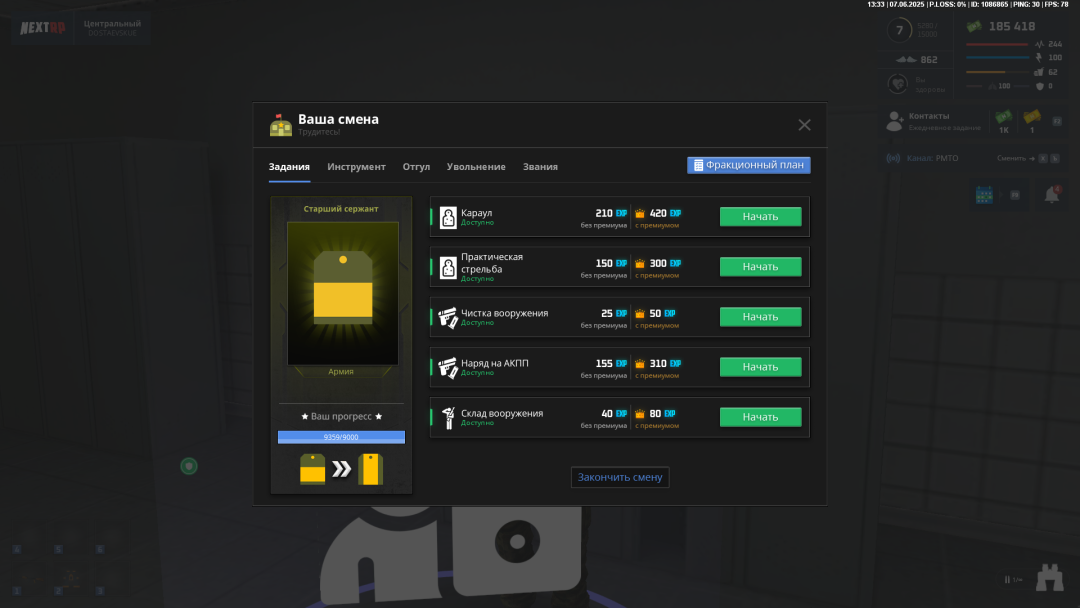Switch to the Инструмент tab
This screenshot has height=608, width=1080.
(356, 167)
